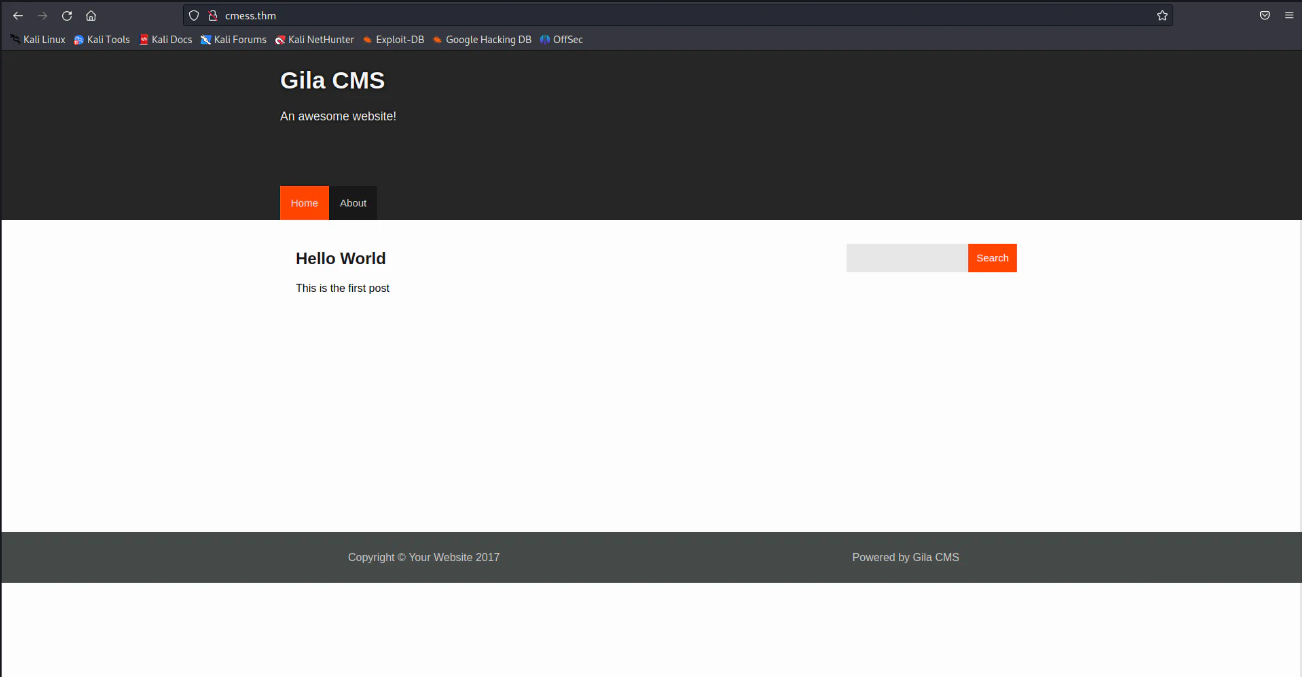Switch to the About page tab
Viewport: 1302px width, 677px height.
(x=353, y=203)
